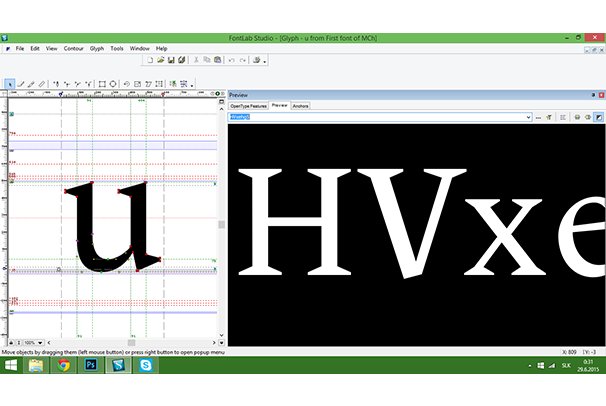The height and width of the screenshot is (406, 606).
Task: Toggle the inverted black-white preview mode
Action: click(x=598, y=117)
